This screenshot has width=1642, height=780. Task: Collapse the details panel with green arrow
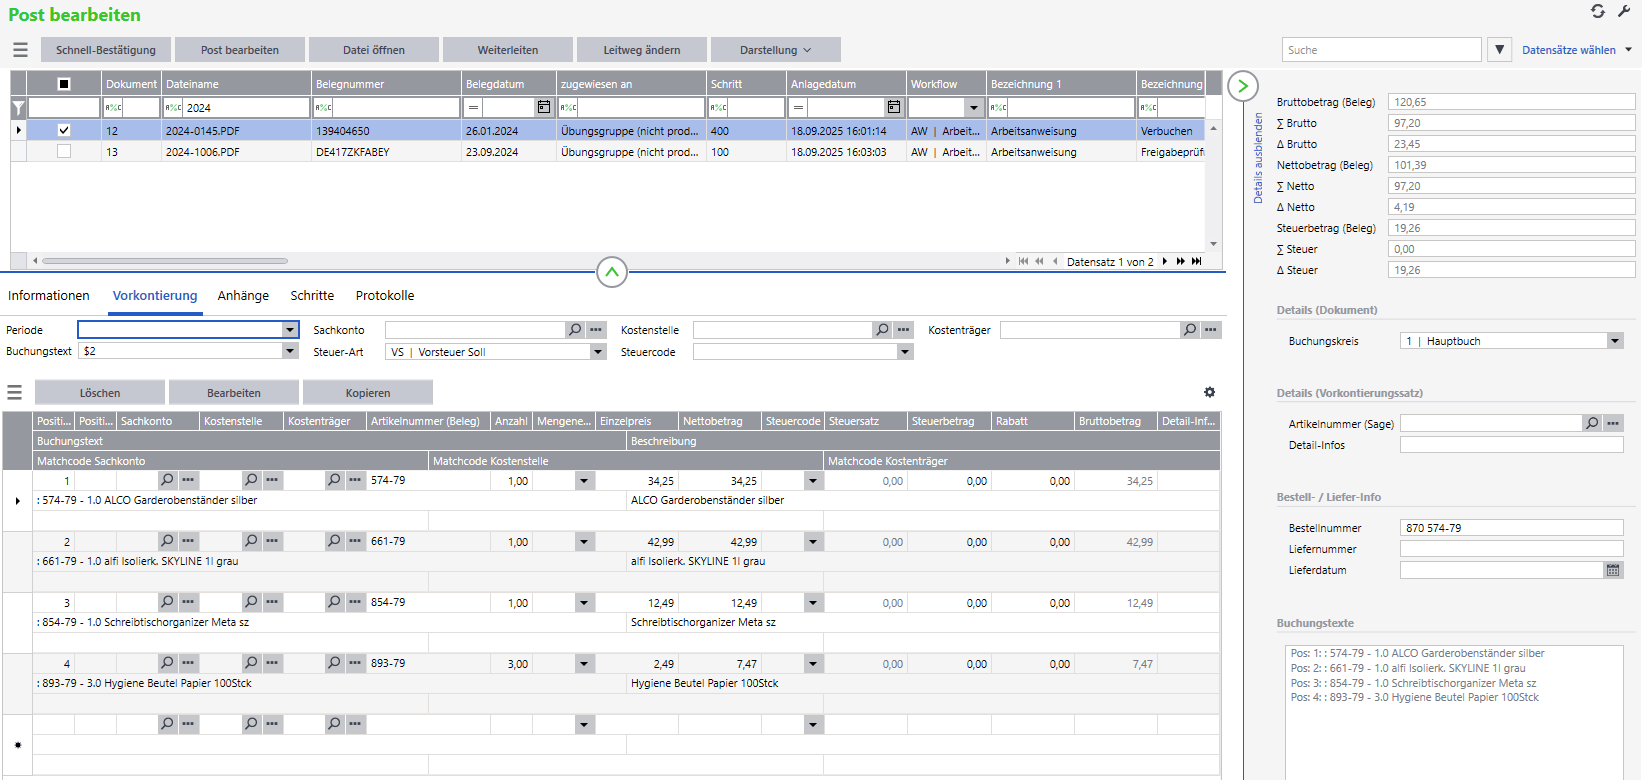pyautogui.click(x=1242, y=86)
